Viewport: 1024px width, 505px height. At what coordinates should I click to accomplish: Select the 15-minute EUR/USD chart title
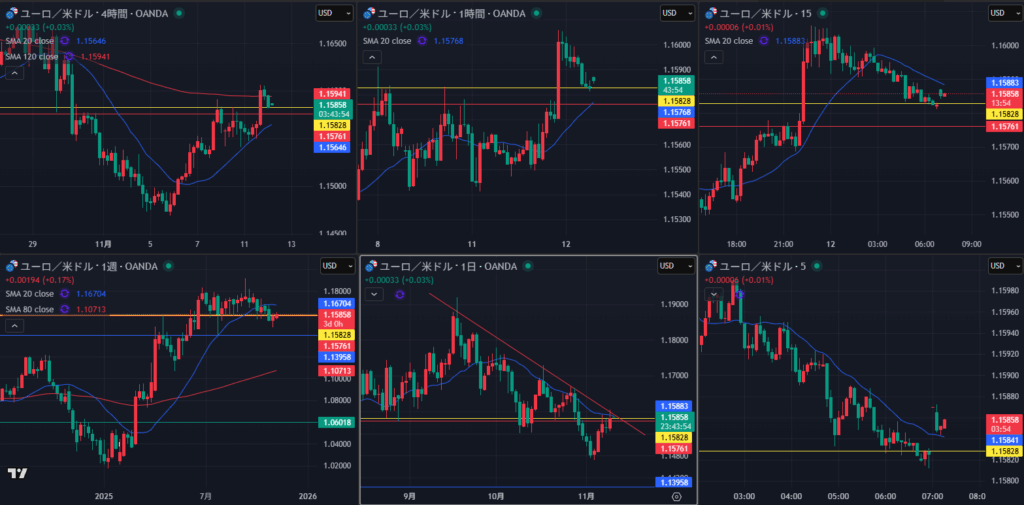point(768,13)
